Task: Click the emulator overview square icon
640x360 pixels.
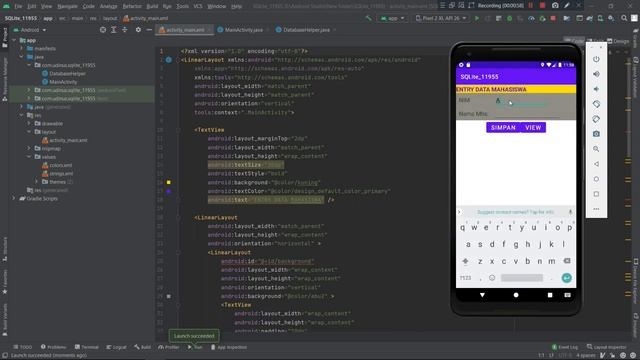Action: pyautogui.click(x=596, y=194)
